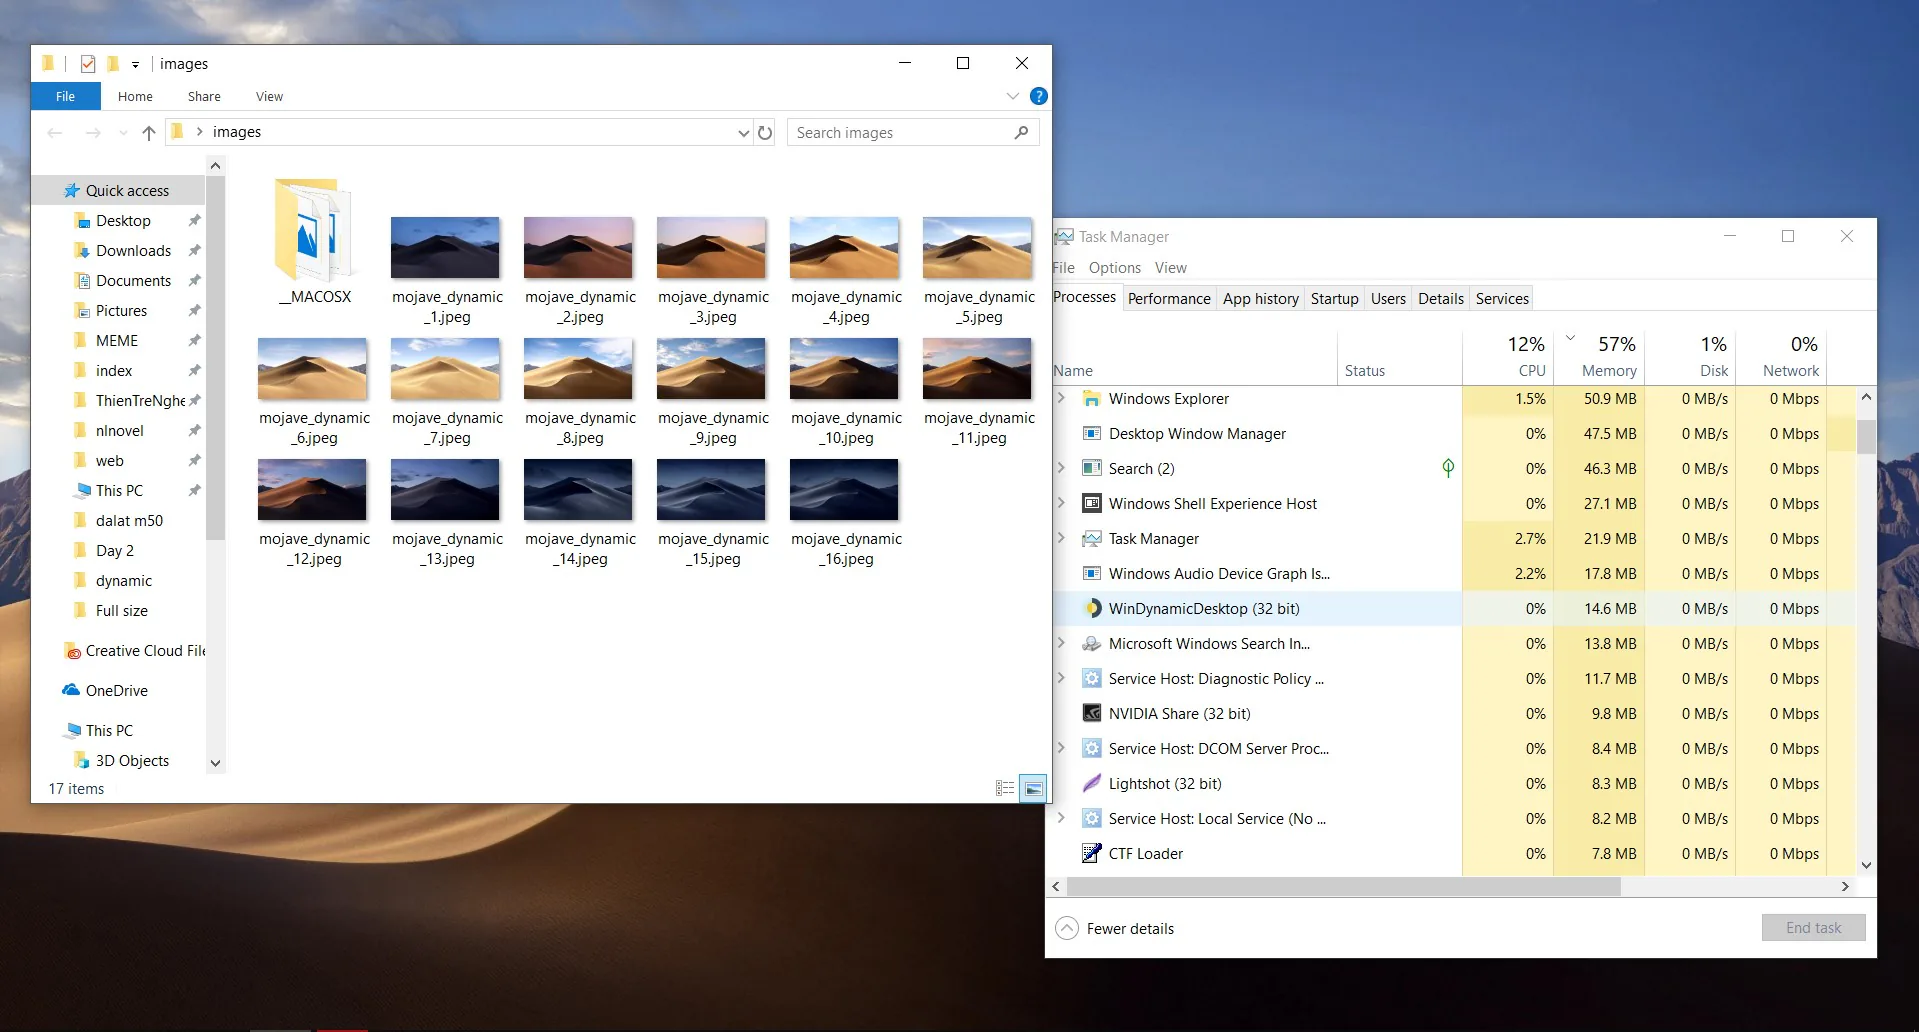The height and width of the screenshot is (1032, 1919).
Task: Expand the Explorer ribbon chevron
Action: pos(1012,96)
